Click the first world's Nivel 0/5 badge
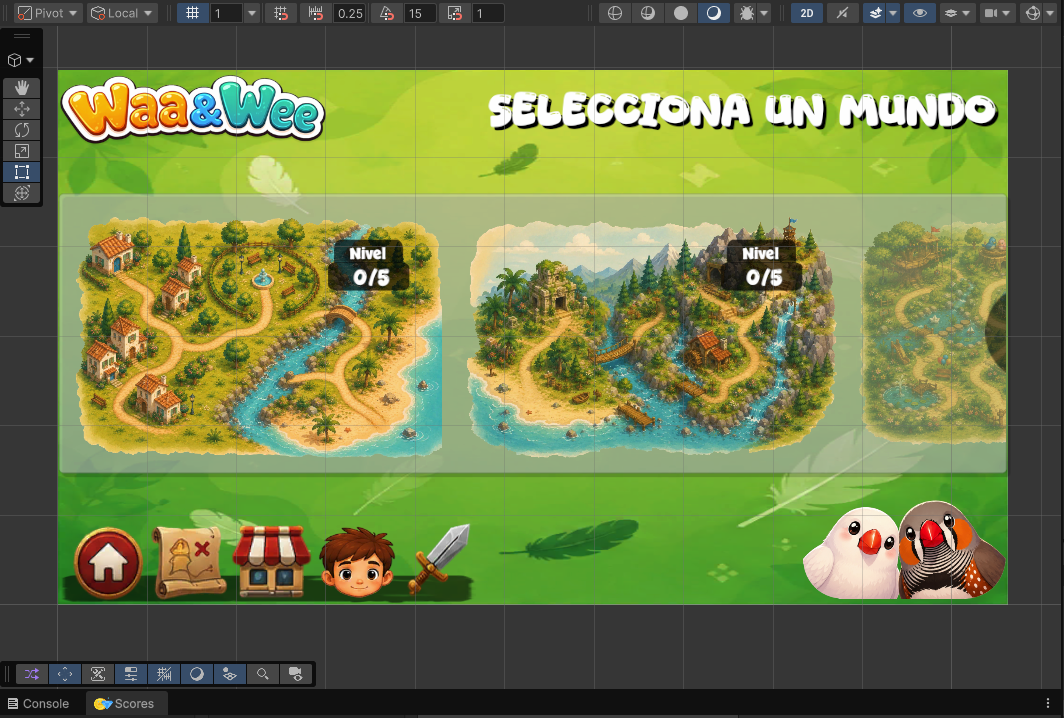This screenshot has height=718, width=1064. [x=368, y=266]
